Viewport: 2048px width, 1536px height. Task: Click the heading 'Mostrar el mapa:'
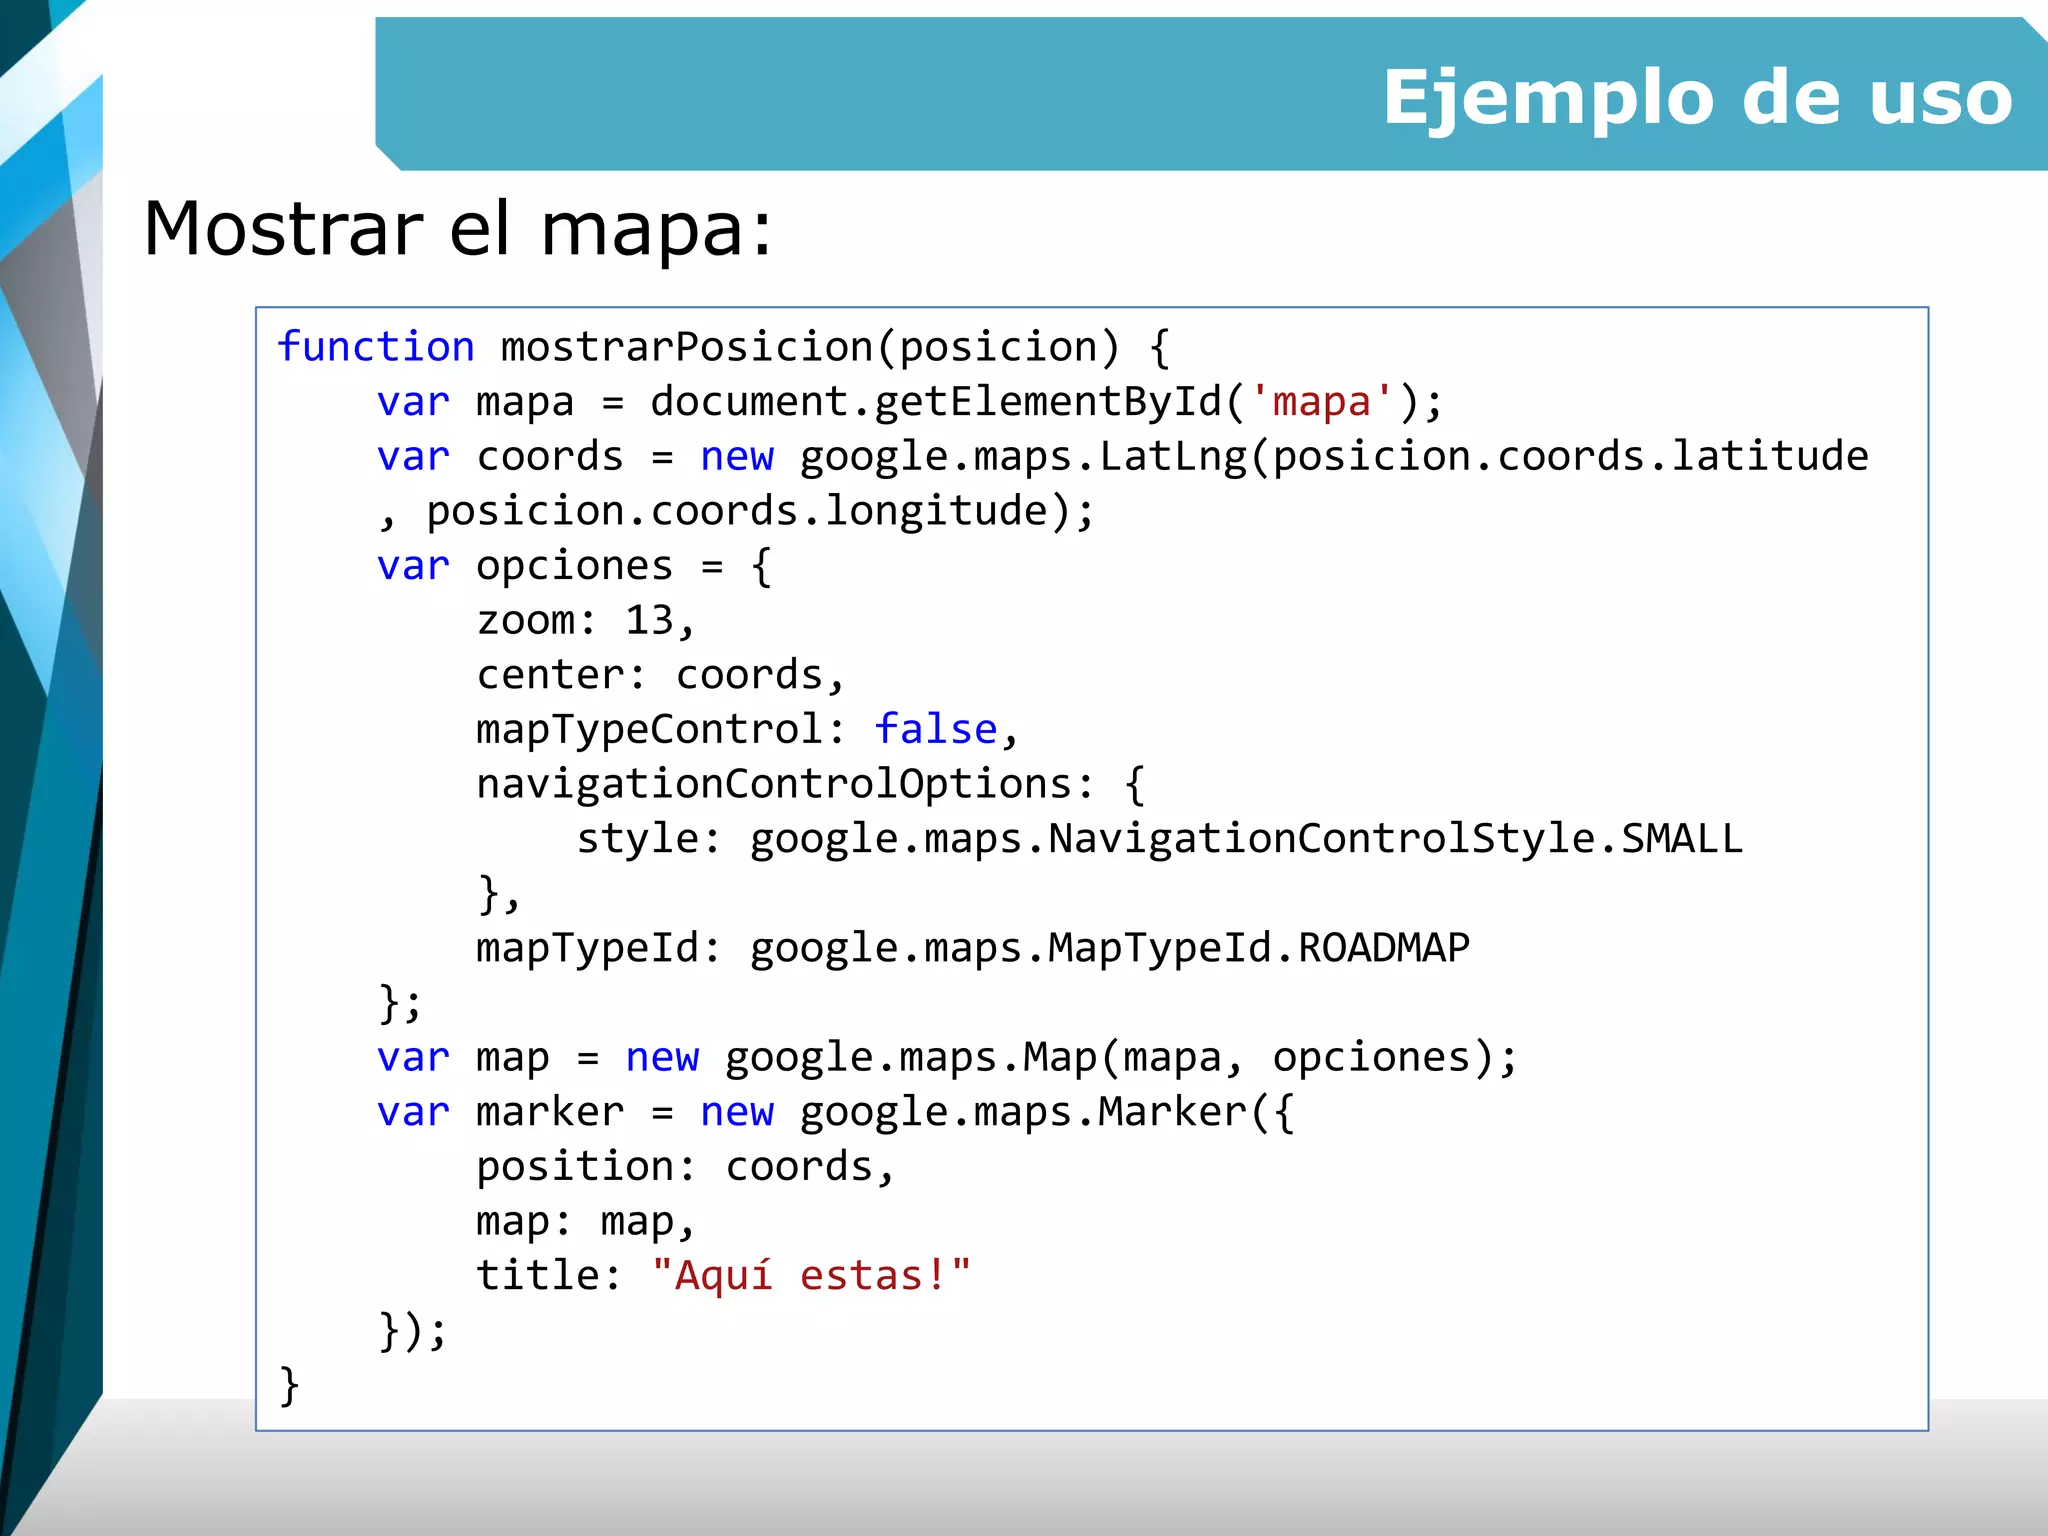[458, 230]
